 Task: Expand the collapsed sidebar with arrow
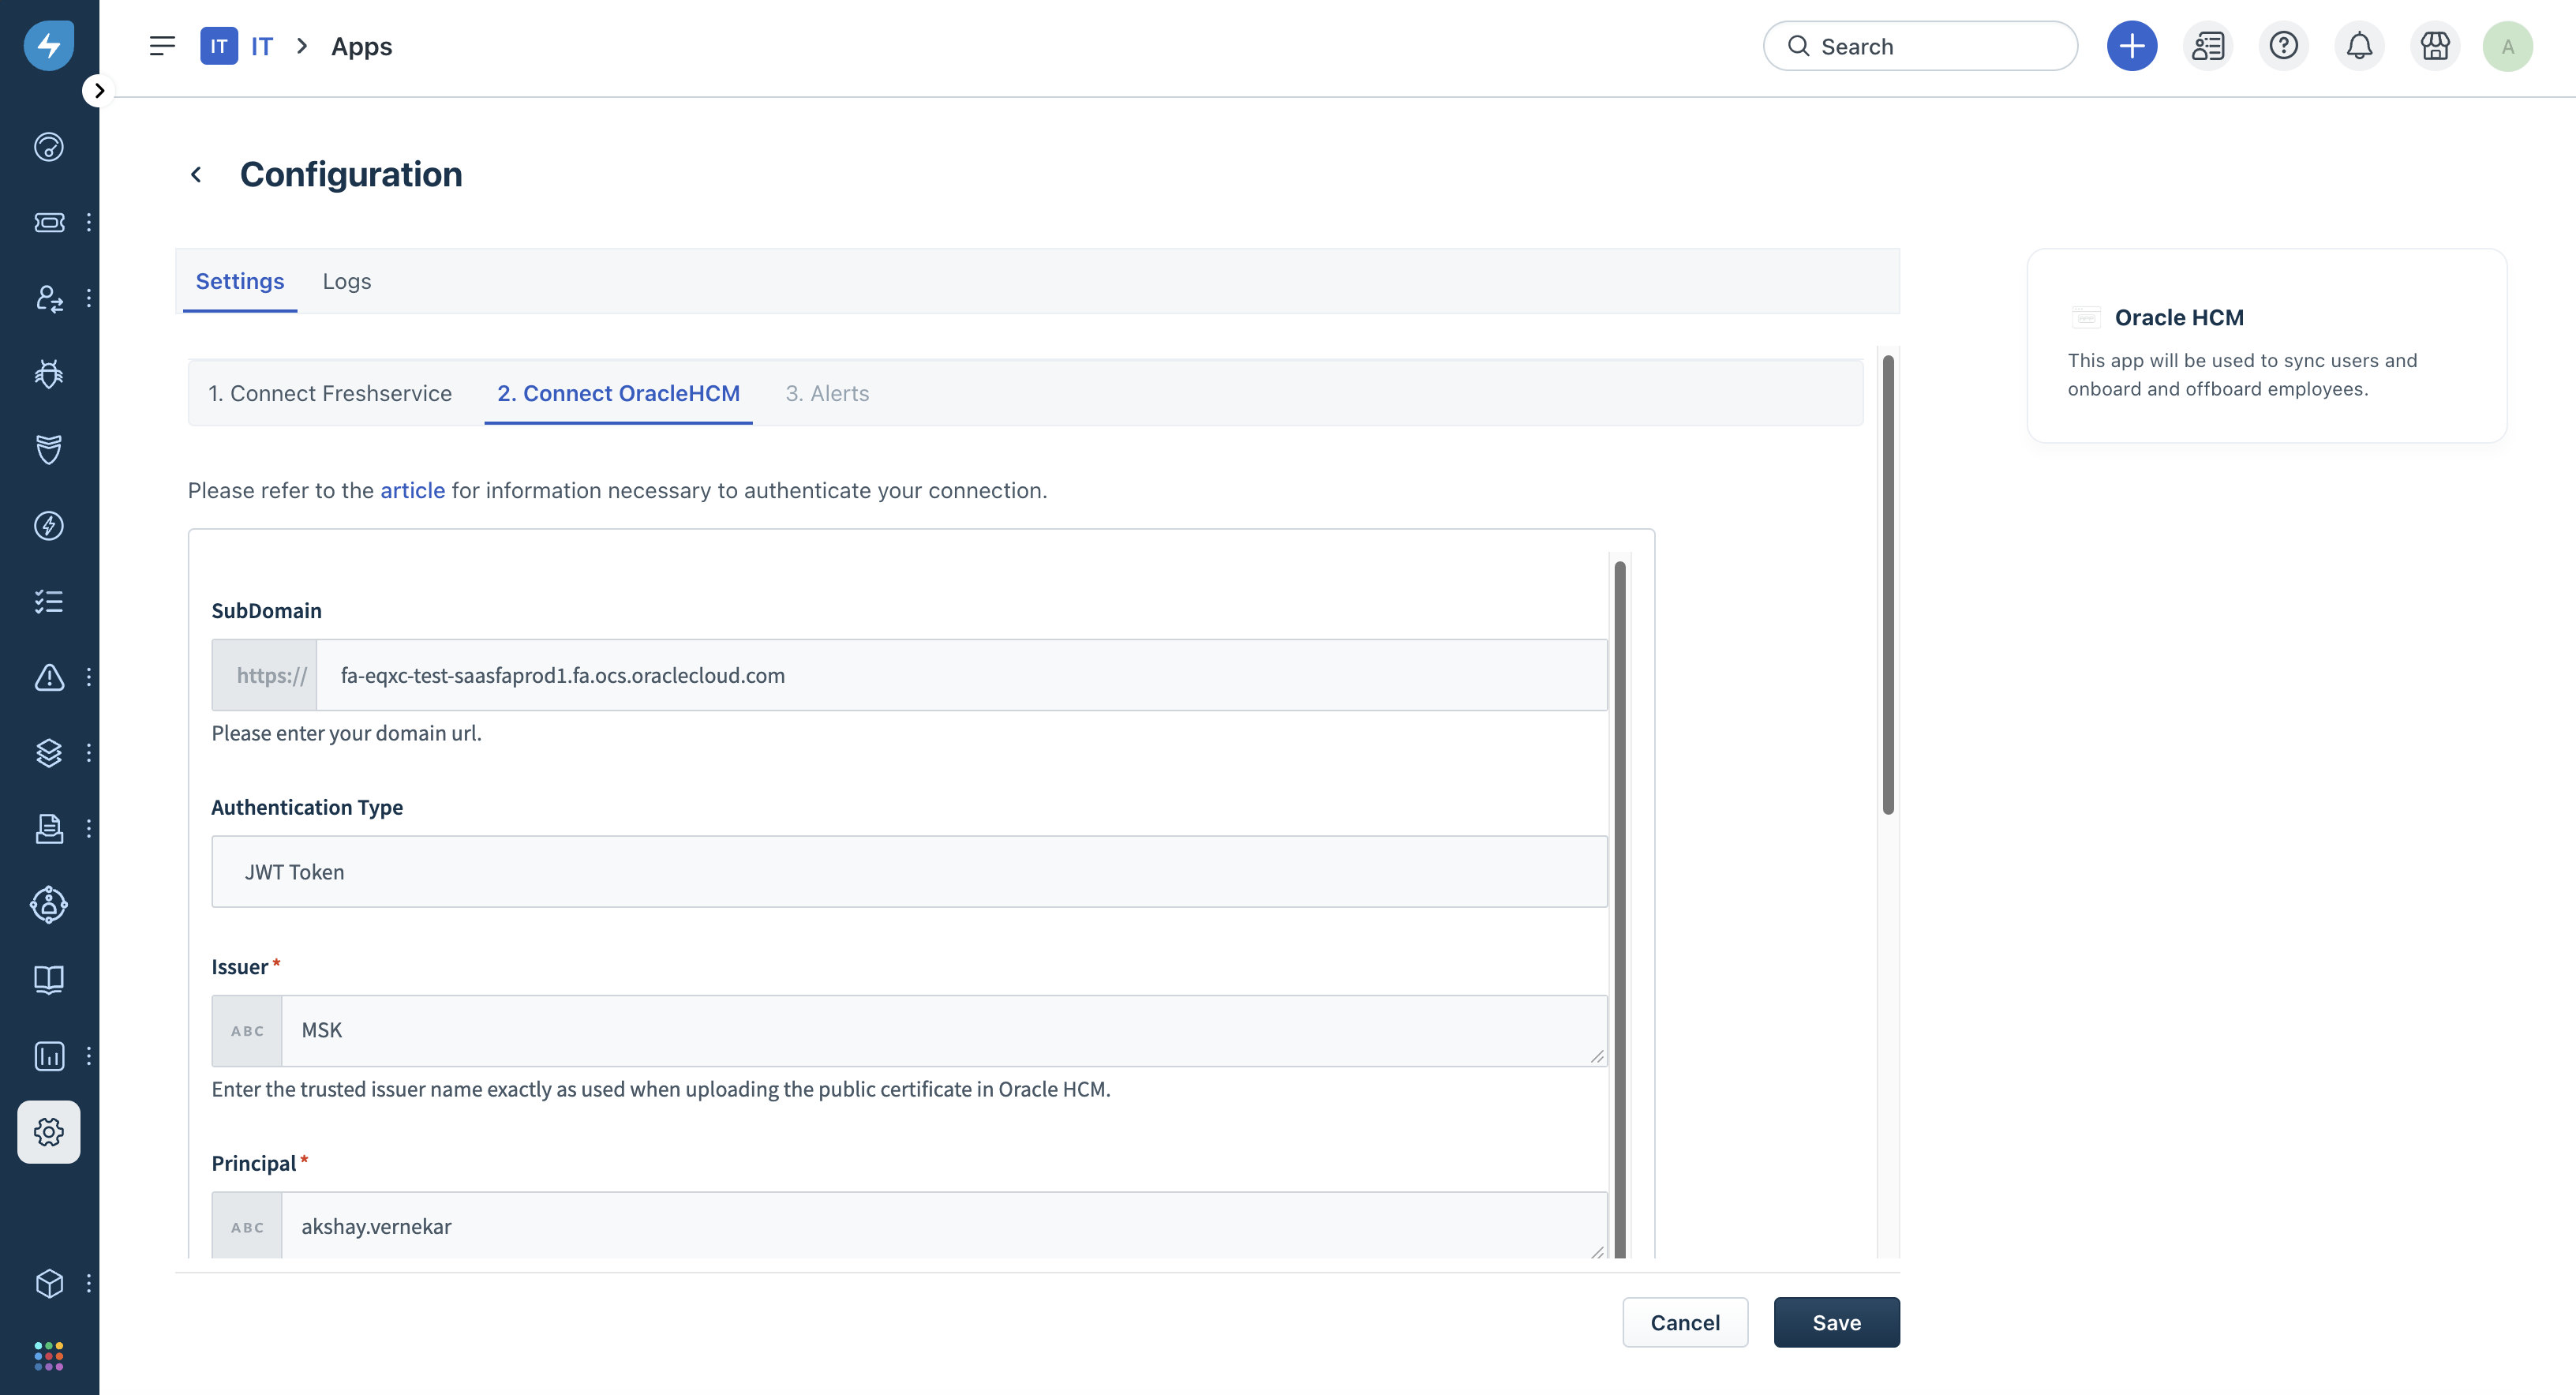pos(98,90)
